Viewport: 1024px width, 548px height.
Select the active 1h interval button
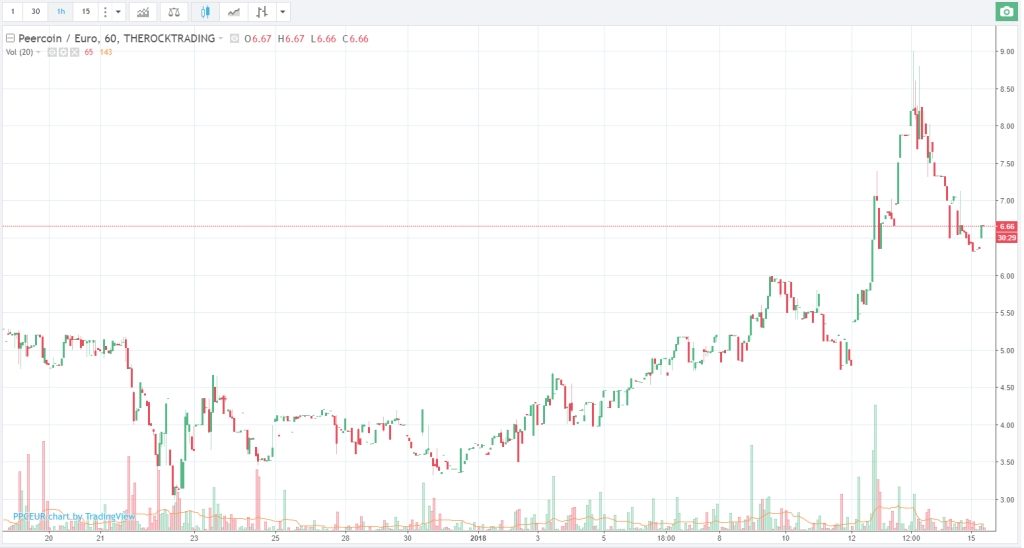click(60, 12)
